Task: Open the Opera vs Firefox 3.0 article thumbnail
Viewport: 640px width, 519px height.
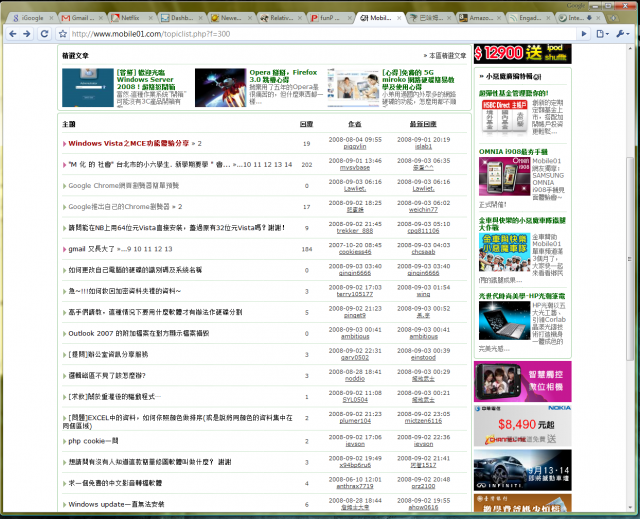Action: click(x=220, y=88)
